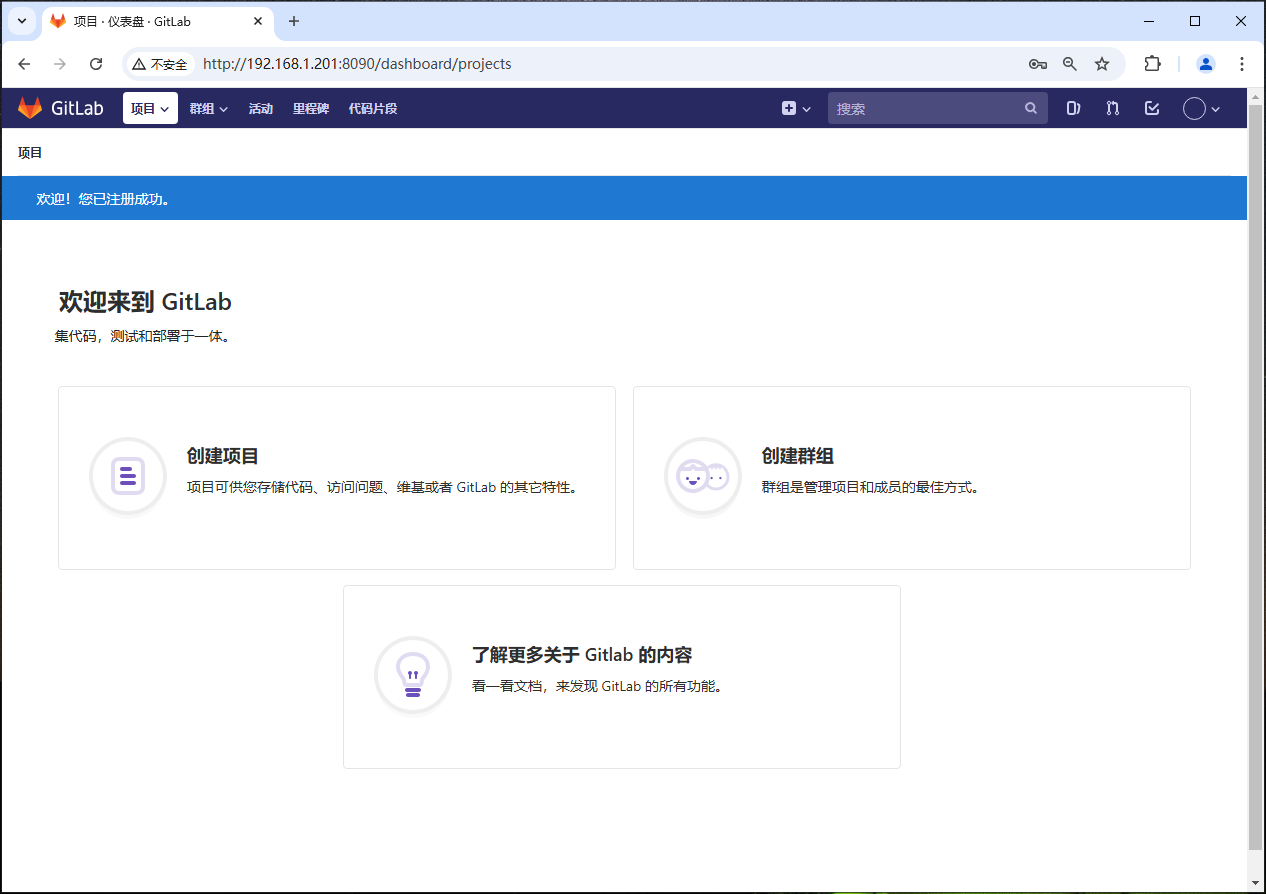Click 了解更多关于 Gitlab 的内容

pyautogui.click(x=582, y=655)
